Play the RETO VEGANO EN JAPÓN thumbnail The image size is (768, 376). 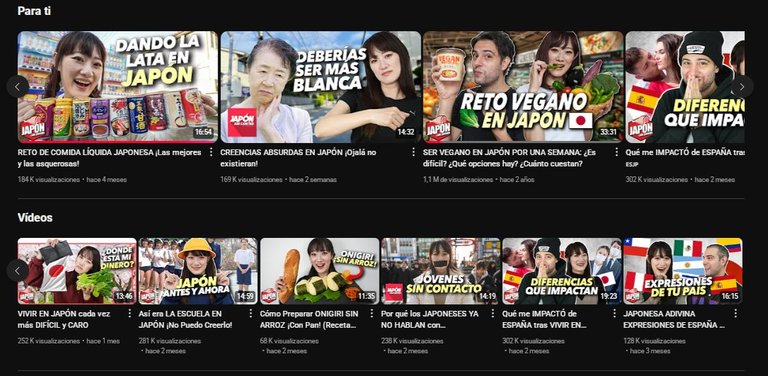524,87
